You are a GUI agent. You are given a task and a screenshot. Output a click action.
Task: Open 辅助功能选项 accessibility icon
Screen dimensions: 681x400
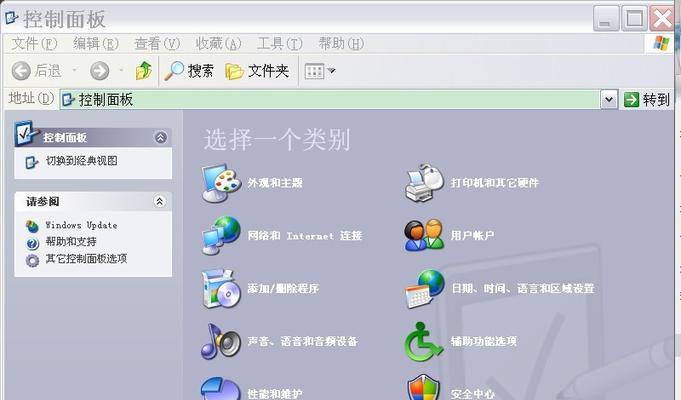pyautogui.click(x=424, y=341)
